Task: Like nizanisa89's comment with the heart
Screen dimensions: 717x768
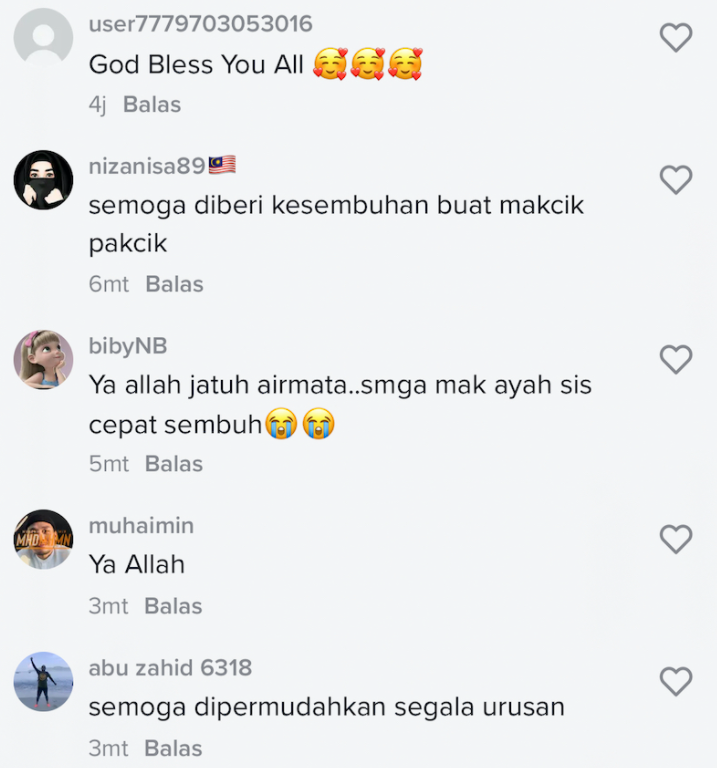Action: coord(676,180)
